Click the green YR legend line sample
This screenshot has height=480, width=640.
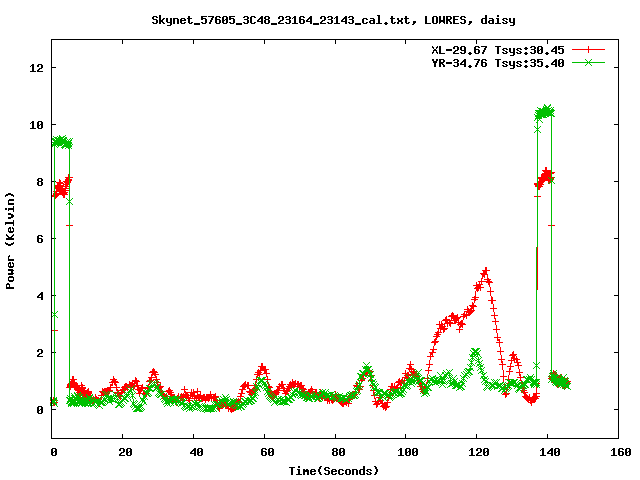[x=588, y=62]
